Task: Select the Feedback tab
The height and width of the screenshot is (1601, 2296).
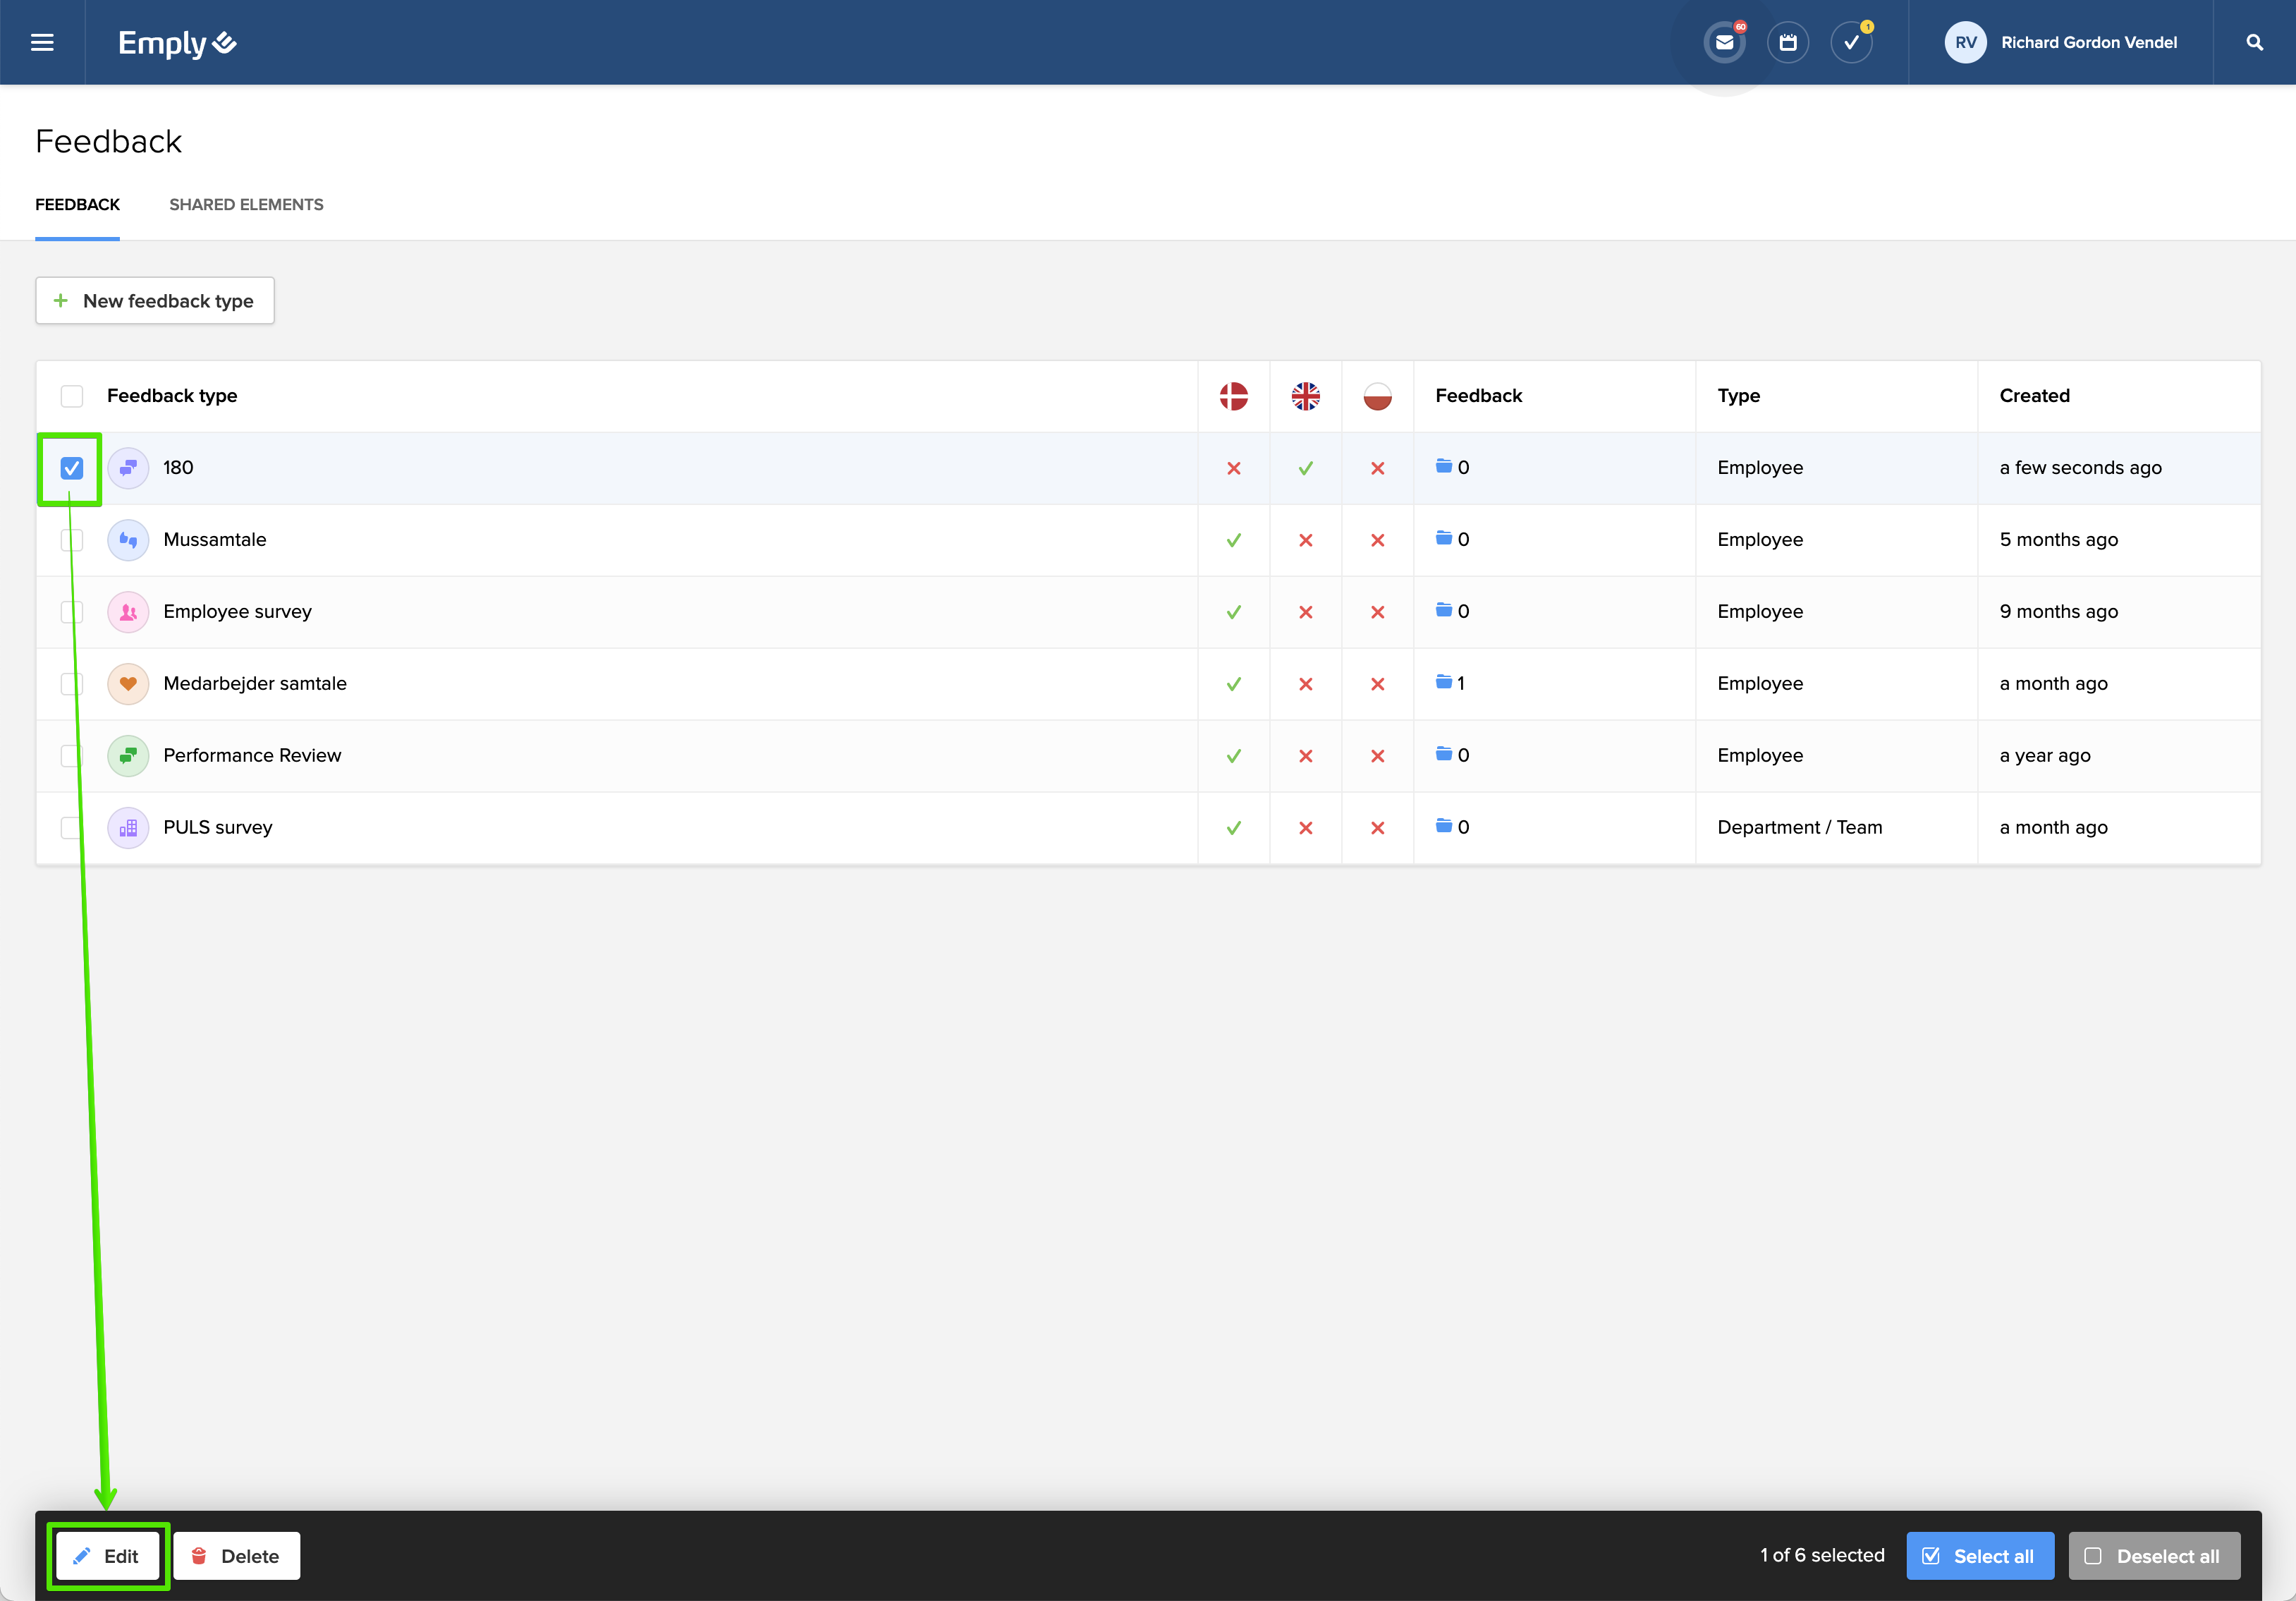Action: pyautogui.click(x=77, y=204)
